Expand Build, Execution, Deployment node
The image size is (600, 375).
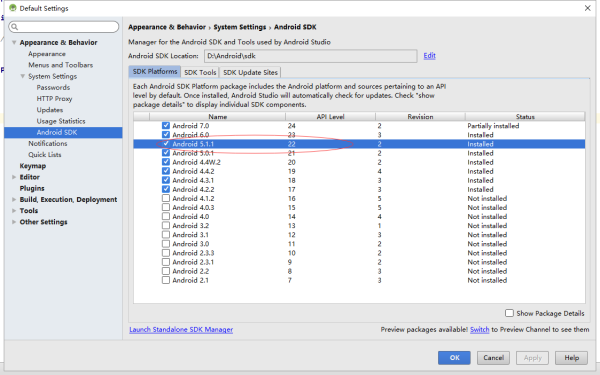coord(14,199)
